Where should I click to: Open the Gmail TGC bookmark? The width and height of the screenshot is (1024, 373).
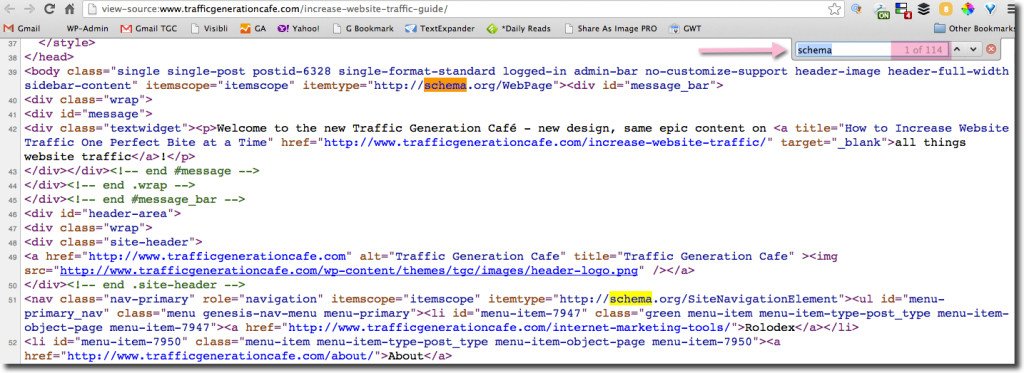(150, 29)
